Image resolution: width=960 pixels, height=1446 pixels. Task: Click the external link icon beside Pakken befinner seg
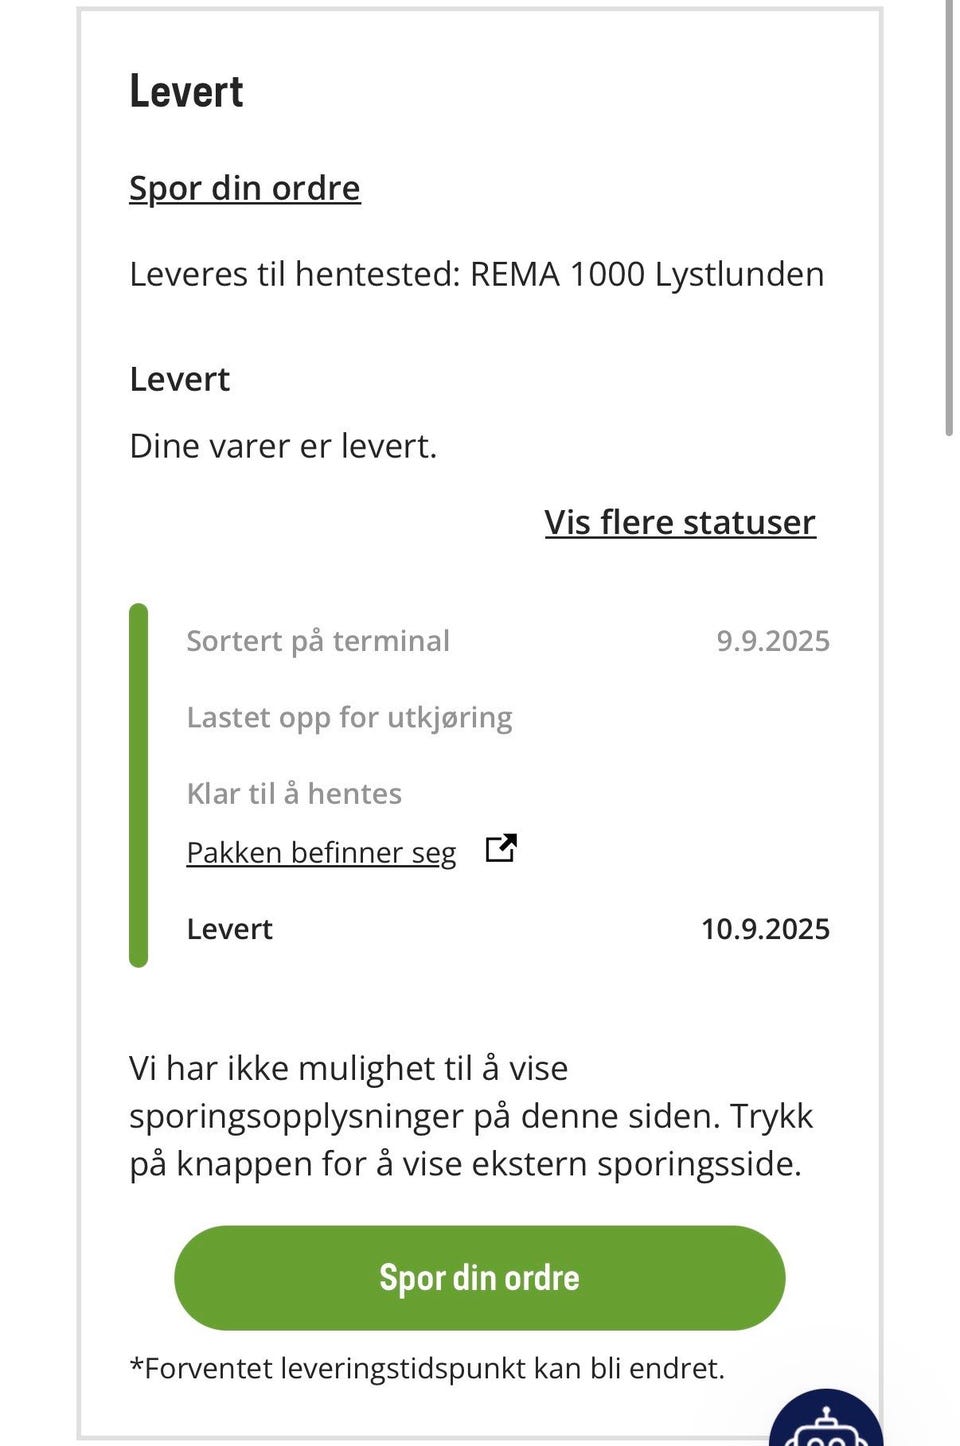pyautogui.click(x=501, y=848)
